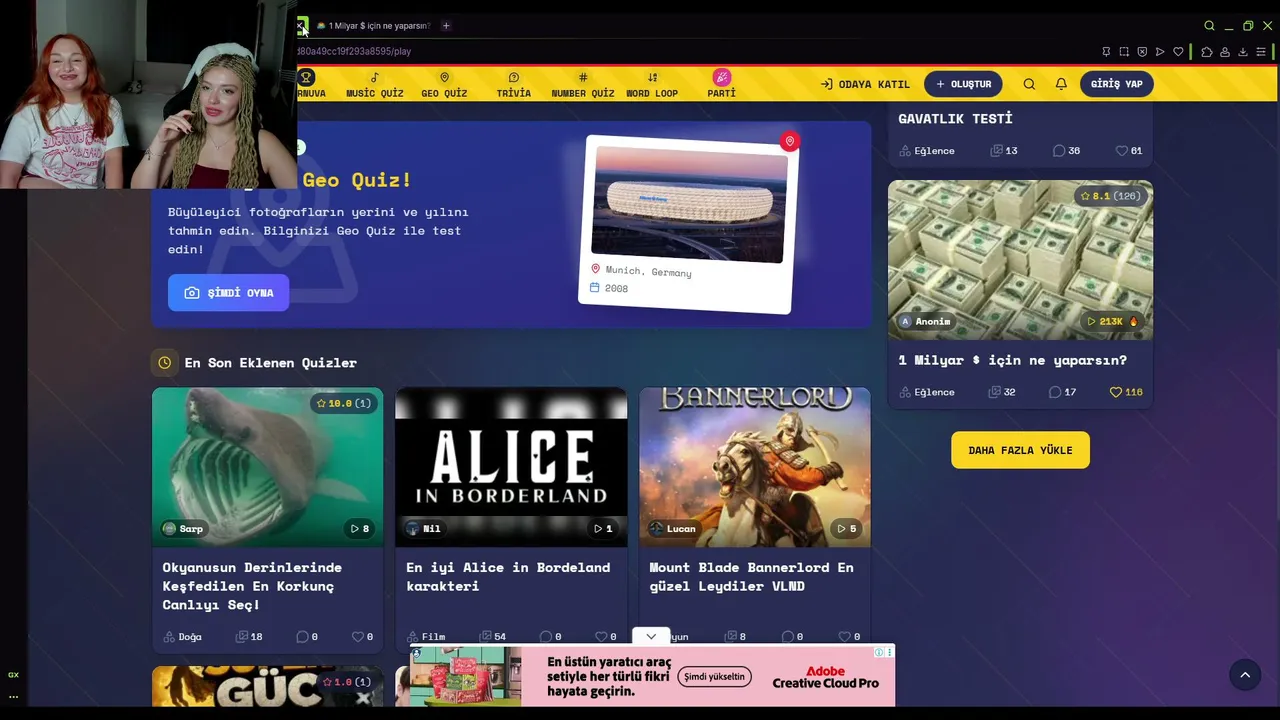
Task: Click Eğlence category under '1 Milyar $'
Action: click(927, 392)
